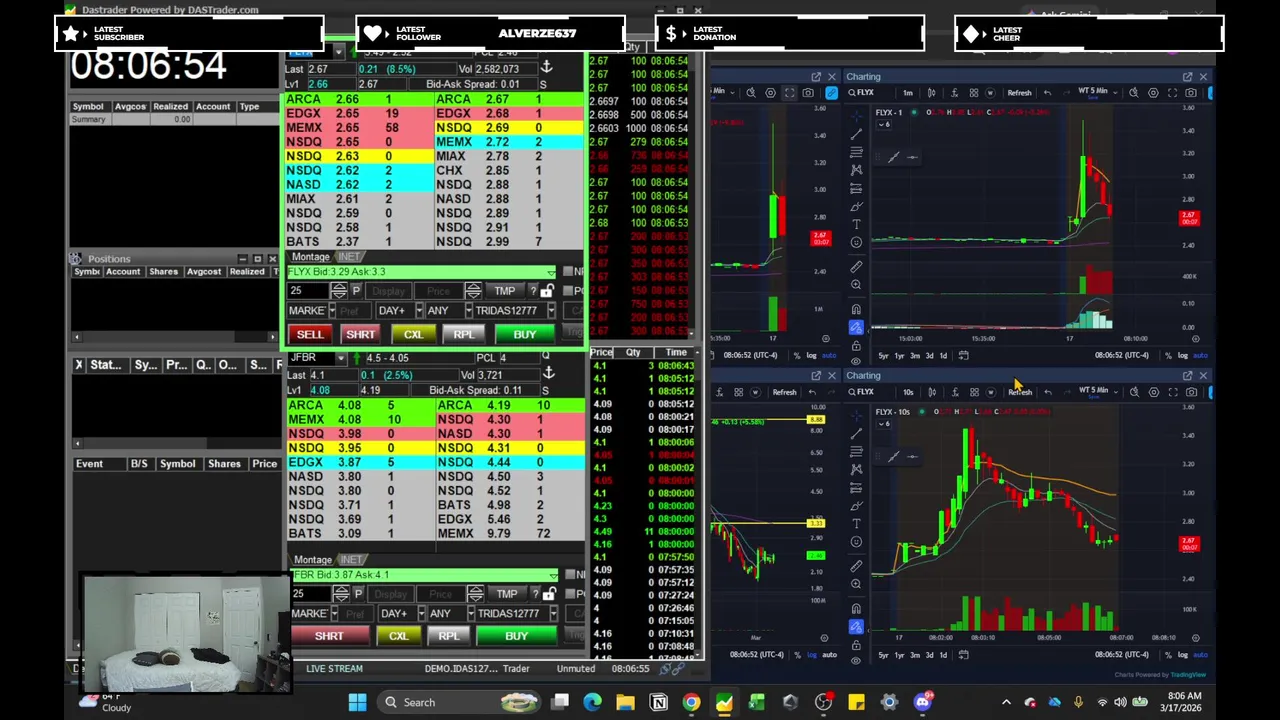Toggle order lock icon in JFBR montage
The width and height of the screenshot is (1280, 720).
[x=549, y=594]
